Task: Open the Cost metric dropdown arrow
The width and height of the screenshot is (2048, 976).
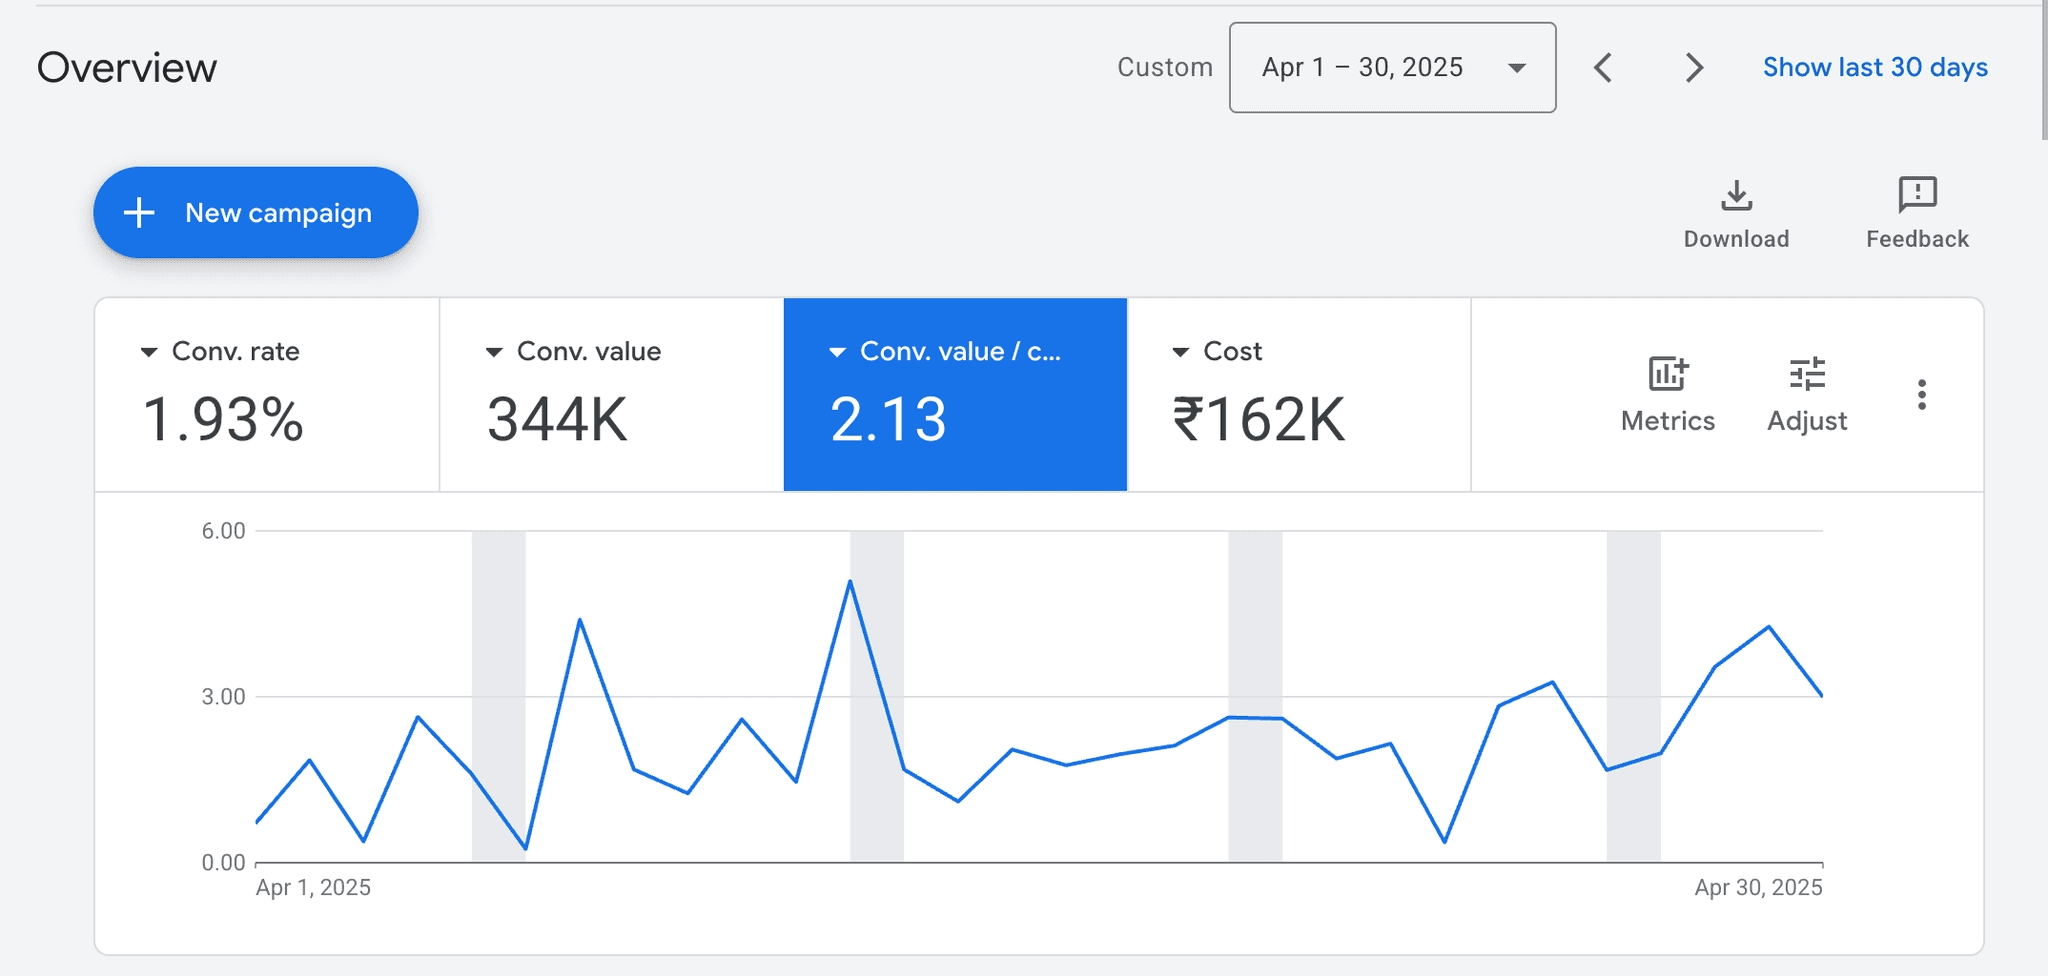Action: 1181,352
